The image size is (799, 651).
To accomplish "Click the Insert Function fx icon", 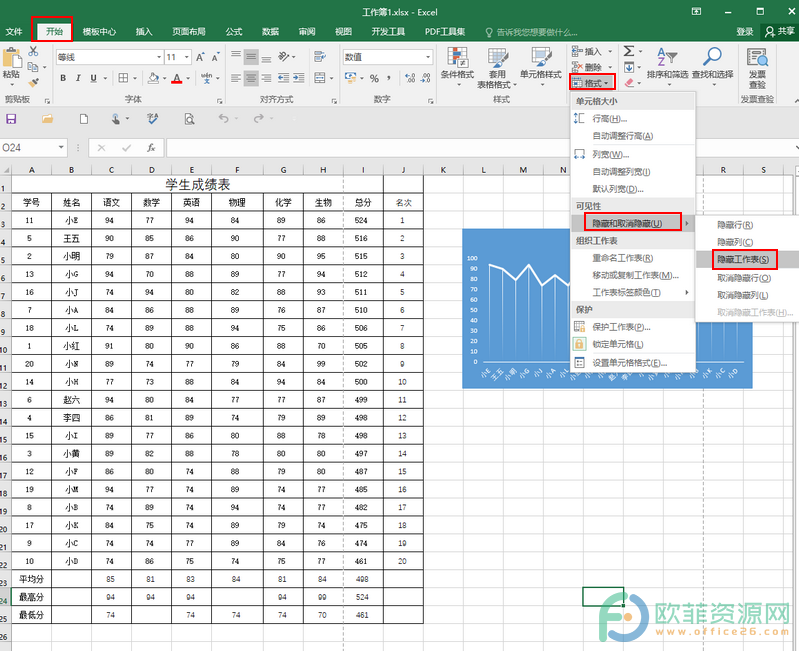I will click(x=151, y=148).
